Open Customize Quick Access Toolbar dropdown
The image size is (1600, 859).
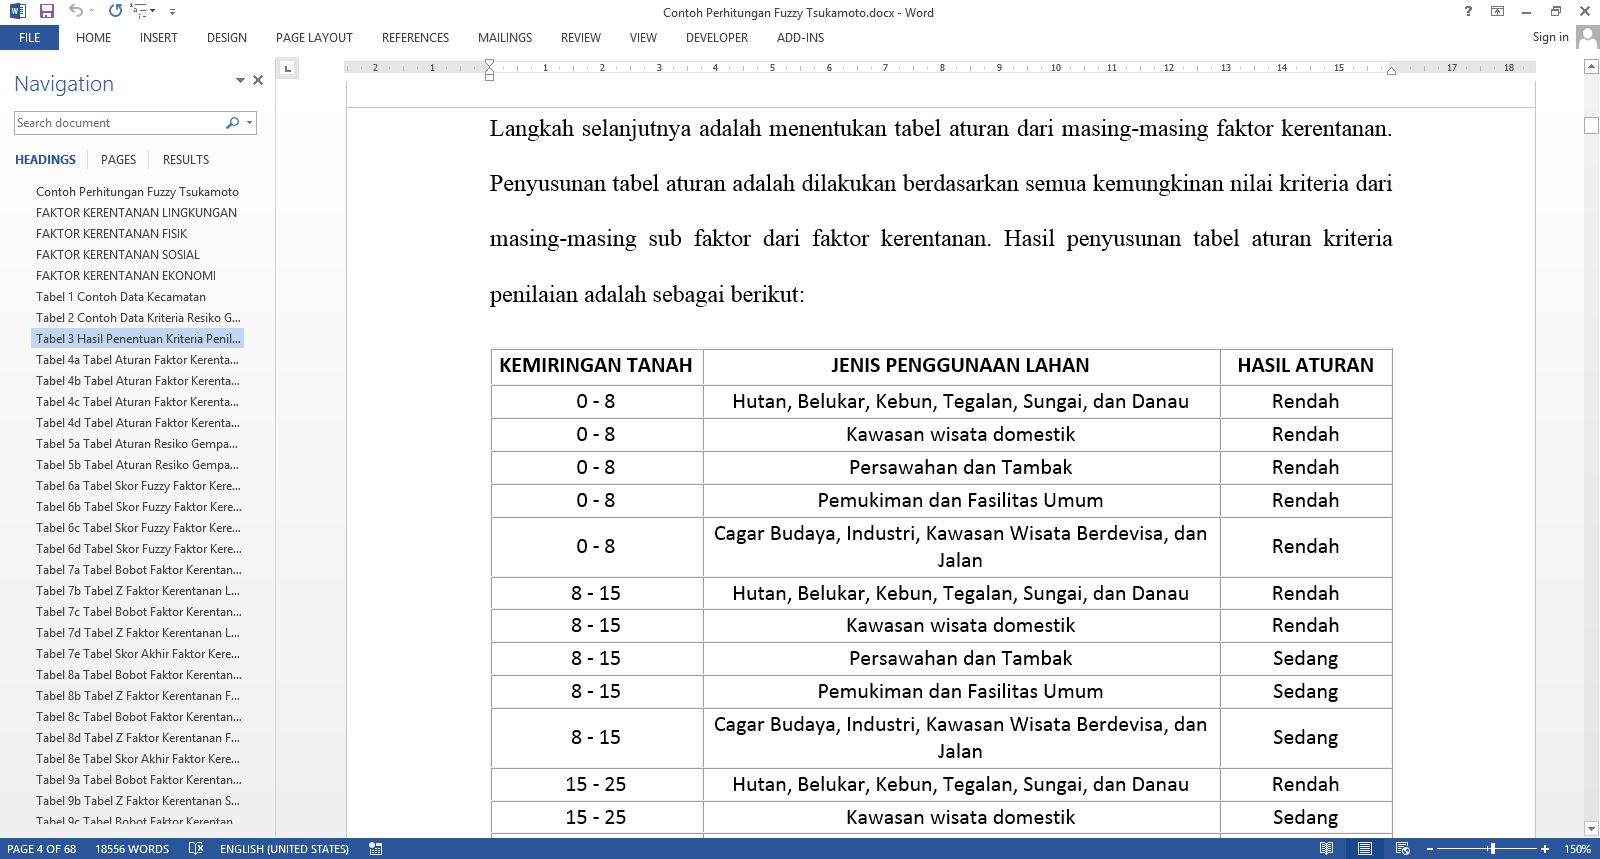point(172,12)
